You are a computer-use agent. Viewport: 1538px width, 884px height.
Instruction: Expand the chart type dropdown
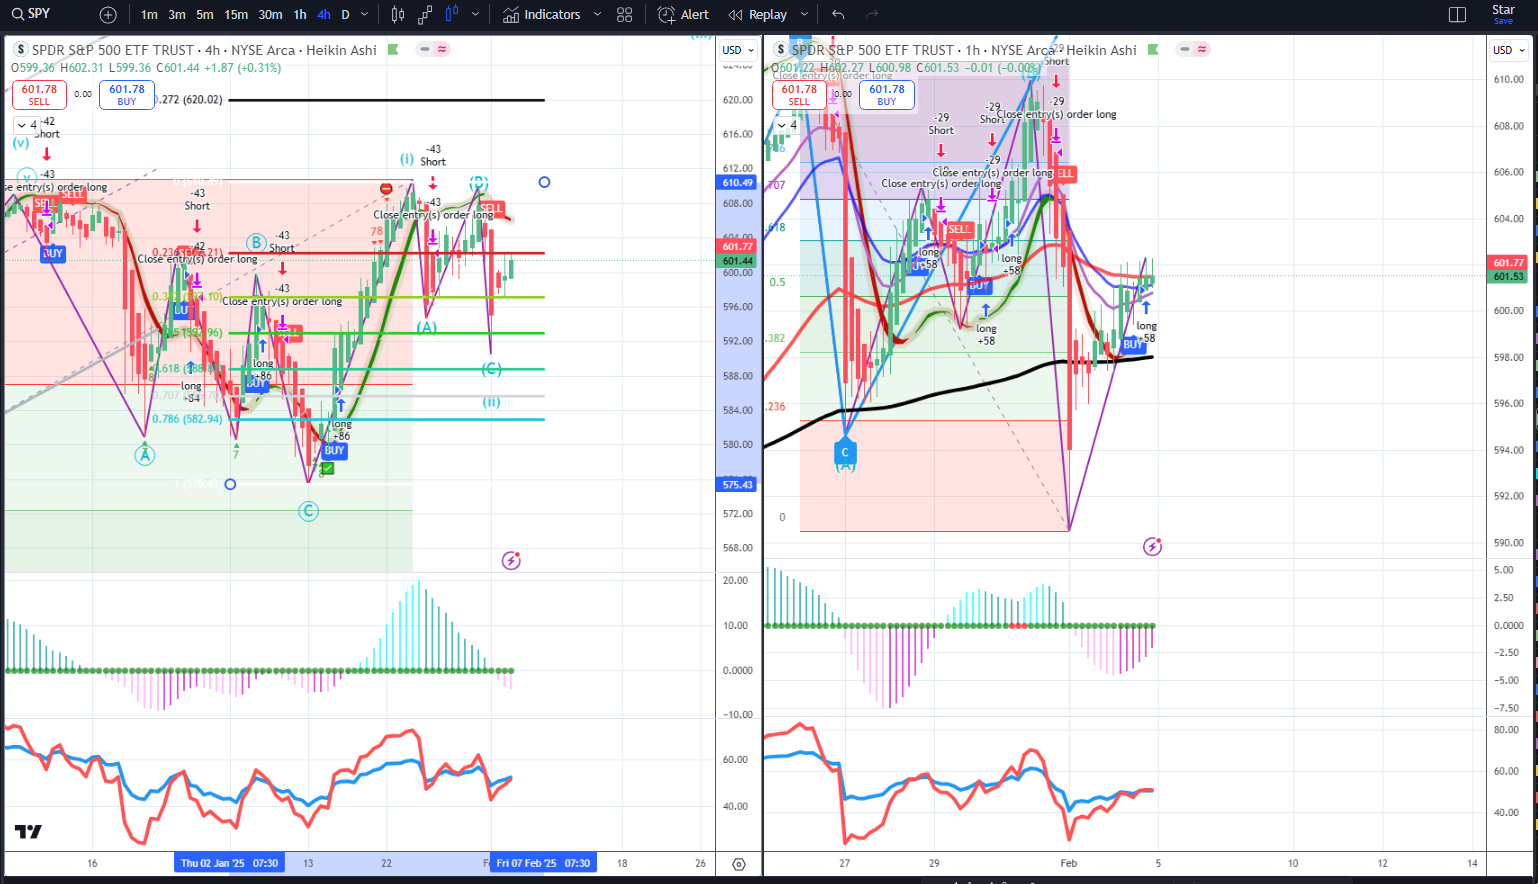tap(475, 15)
